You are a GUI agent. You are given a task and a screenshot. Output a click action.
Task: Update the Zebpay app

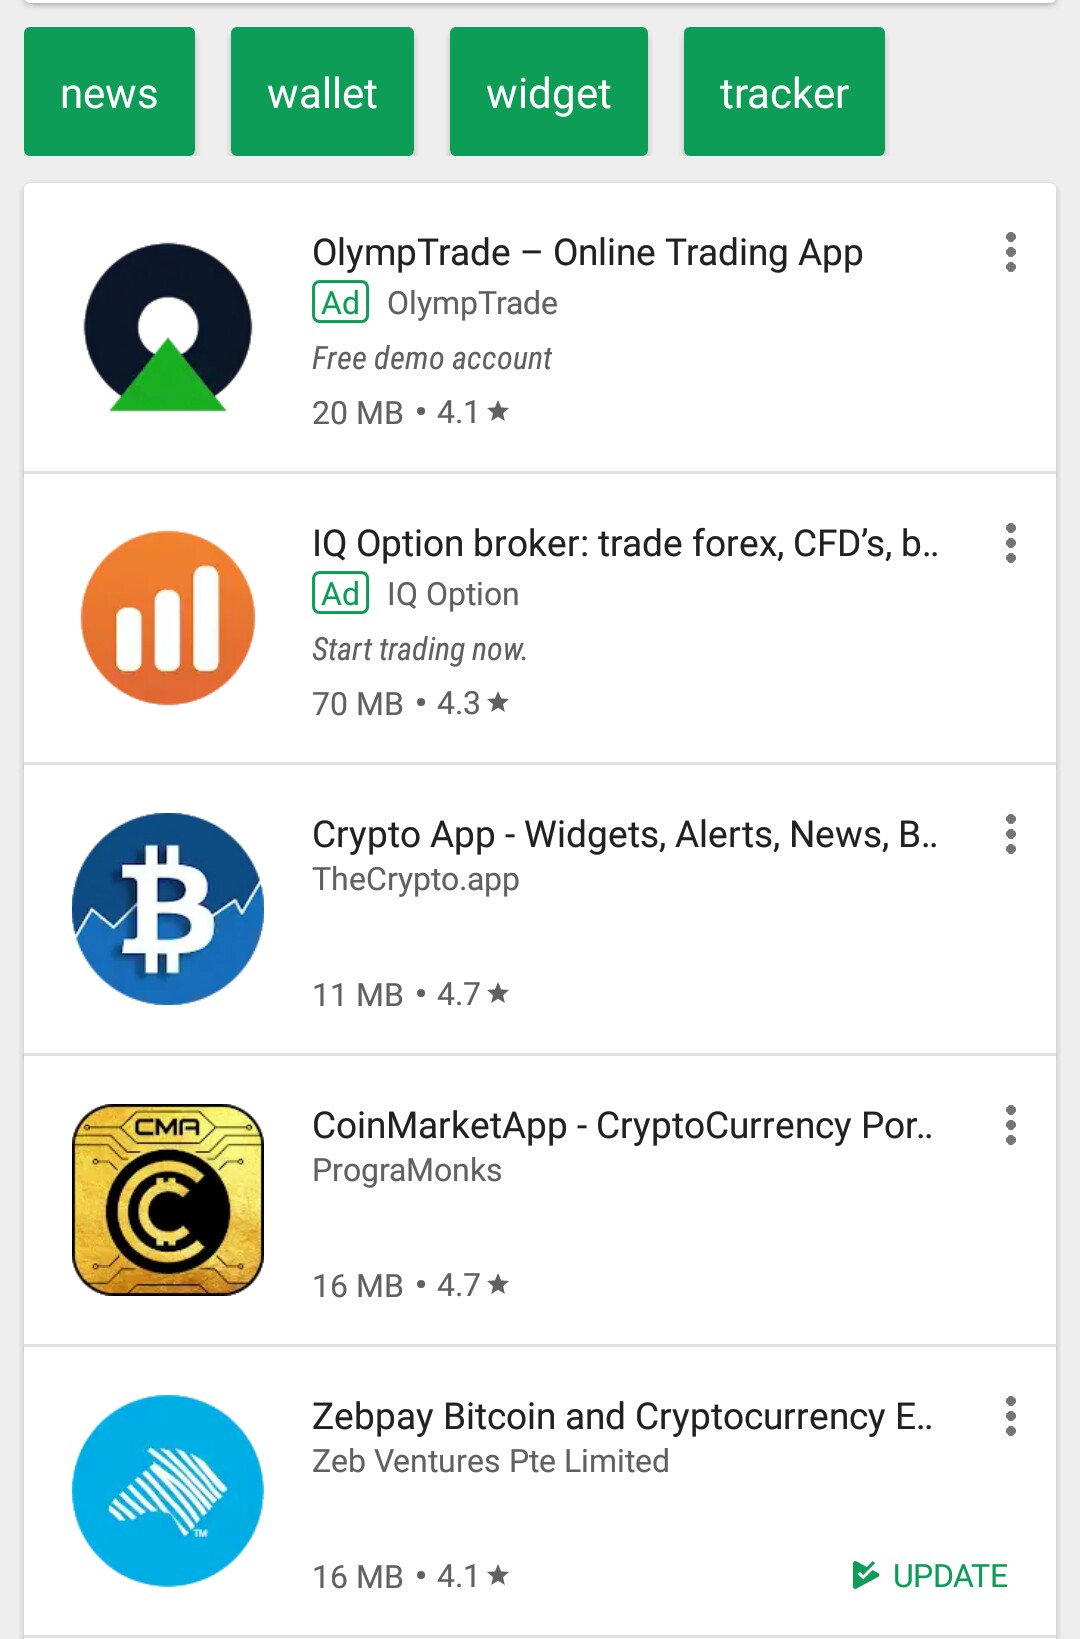click(x=930, y=1575)
